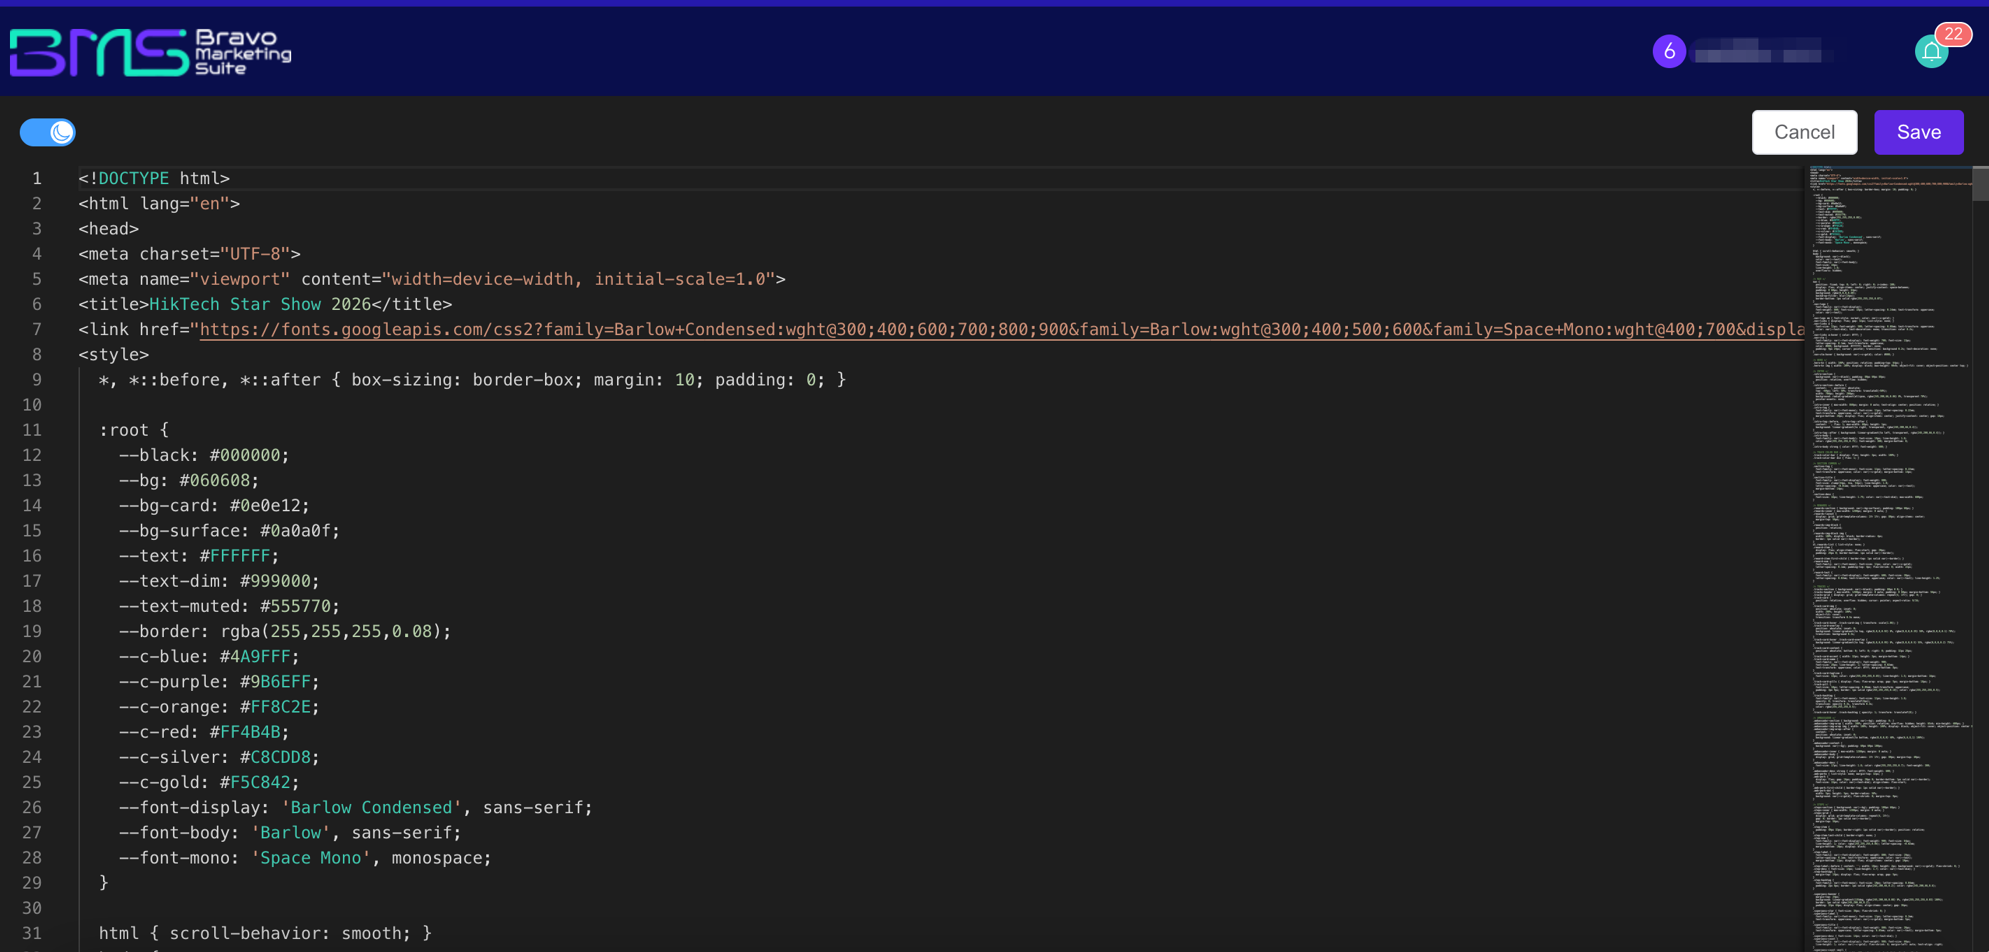This screenshot has width=1989, height=952.
Task: Click the '--bg-surface: #0a0a0f;' line
Action: [x=229, y=531]
